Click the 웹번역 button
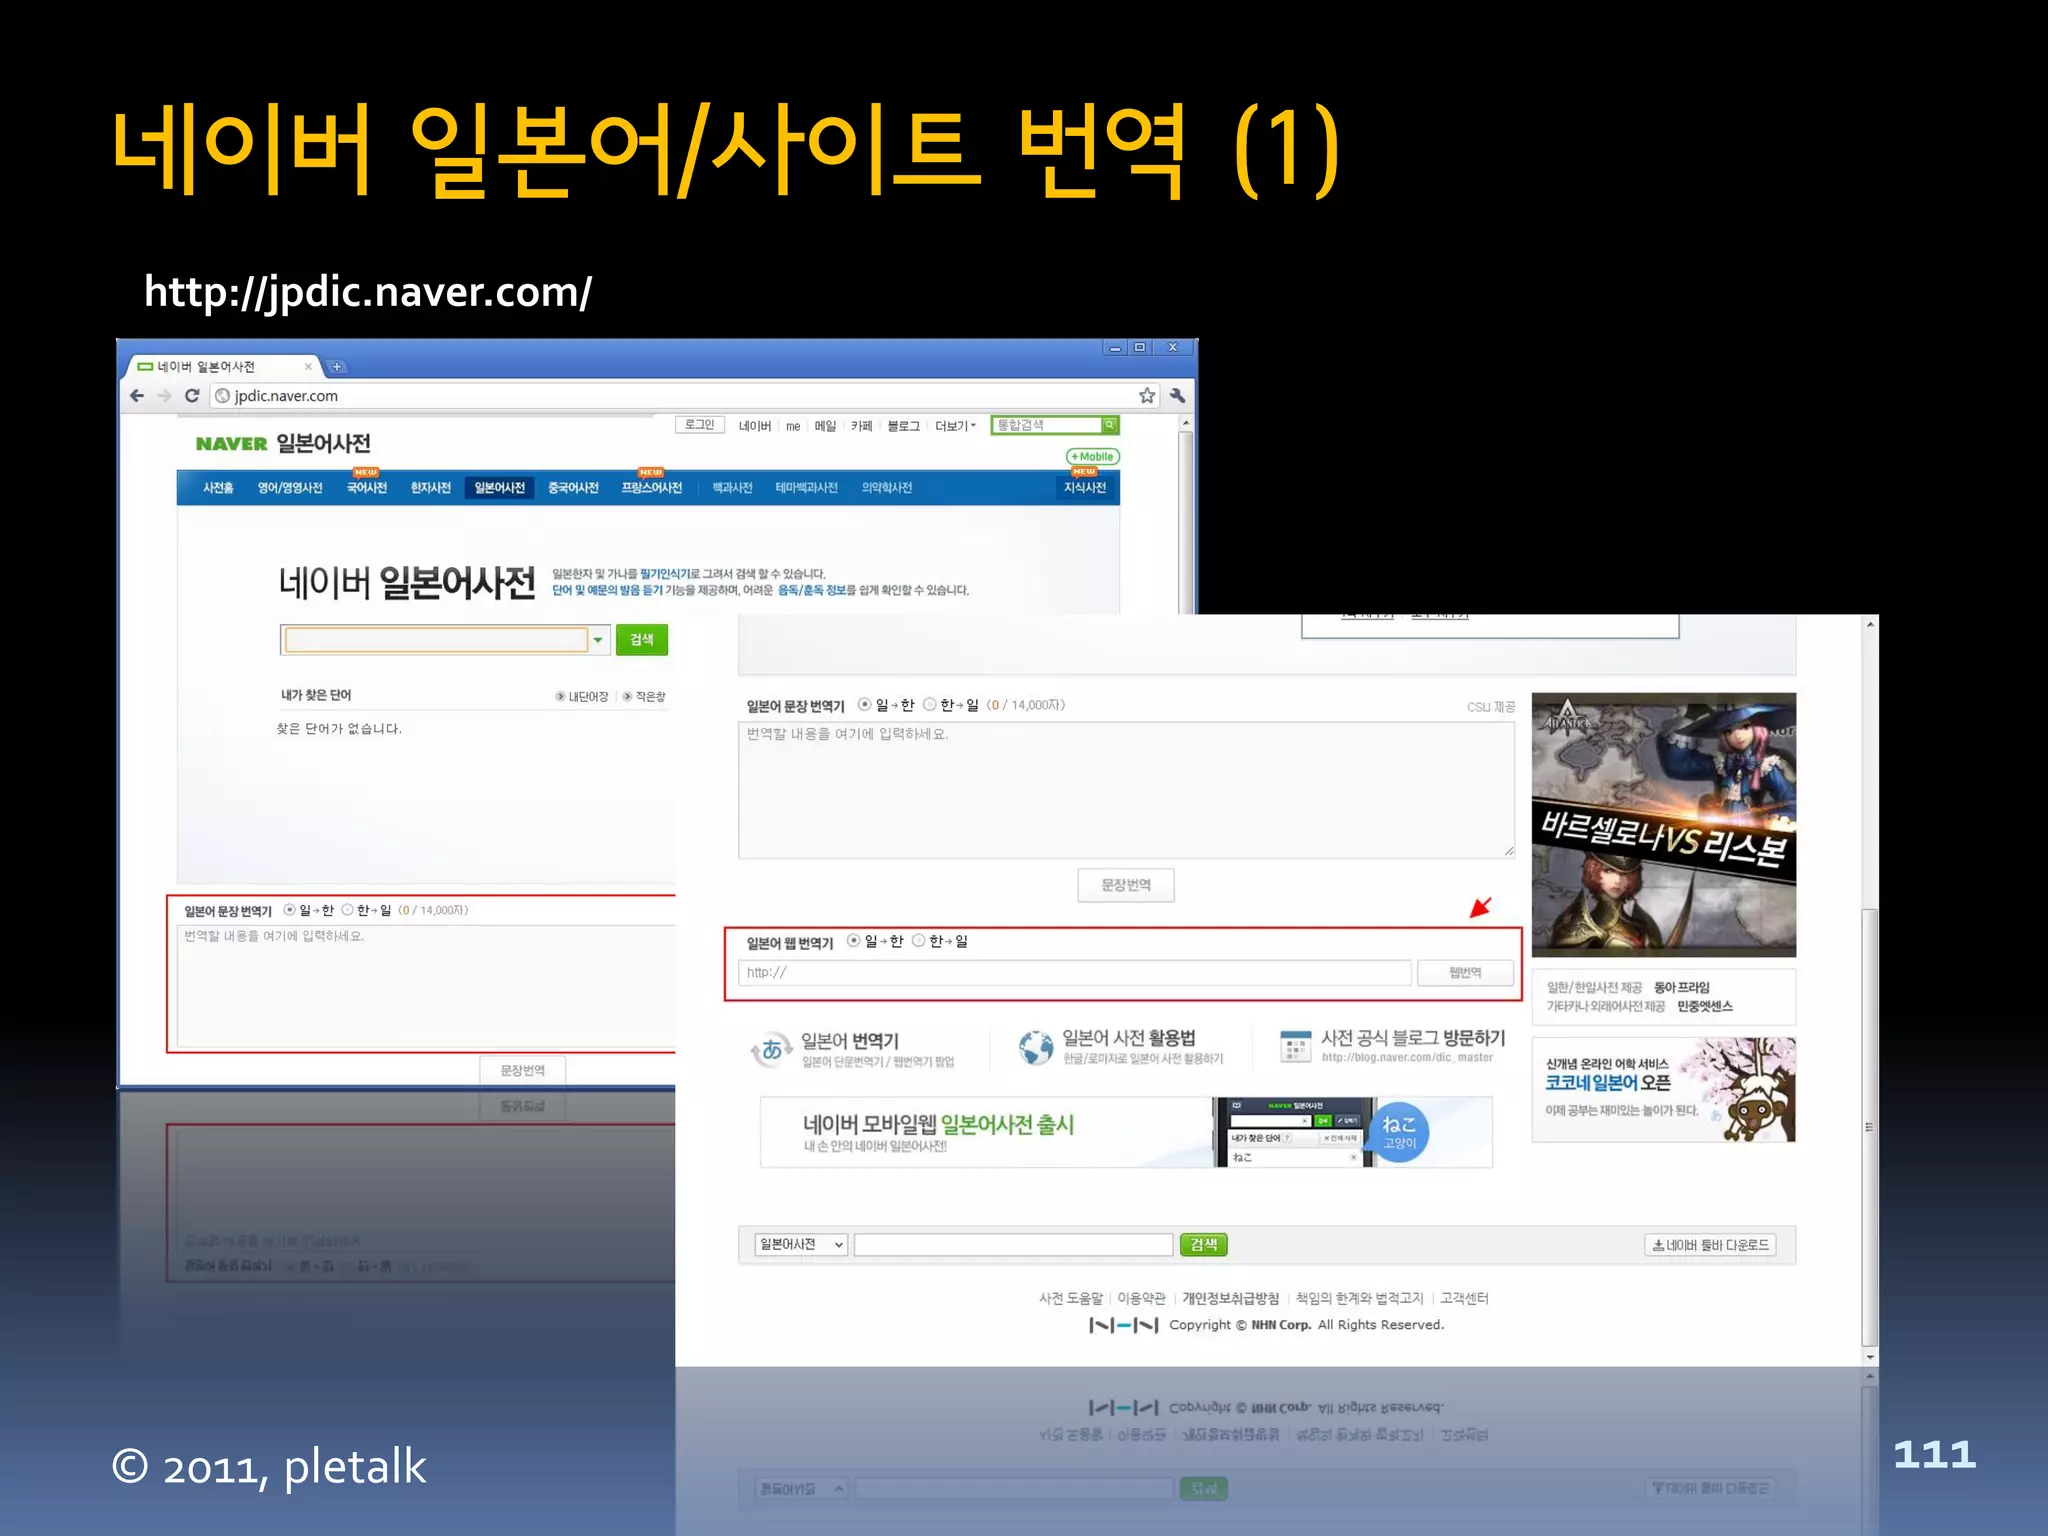This screenshot has height=1536, width=2048. 1465,972
